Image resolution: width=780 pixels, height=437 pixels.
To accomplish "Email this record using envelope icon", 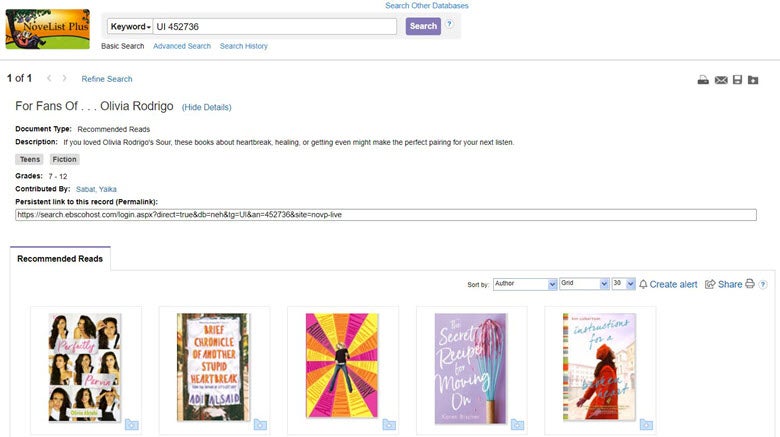I will point(721,80).
